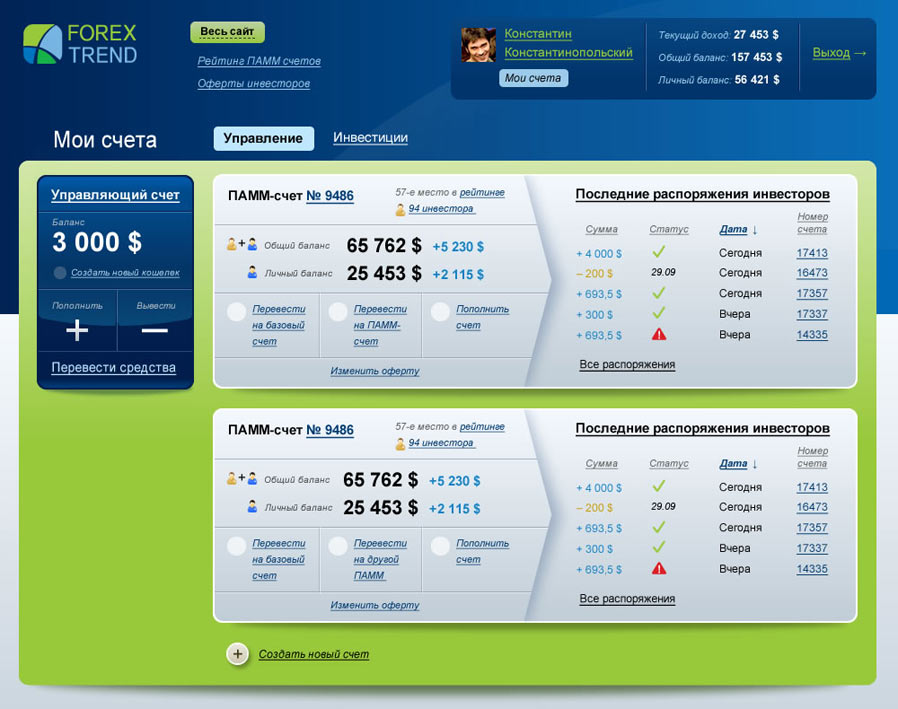
Task: Click investor icon beside 94 инвестора in first panel
Action: pos(400,209)
